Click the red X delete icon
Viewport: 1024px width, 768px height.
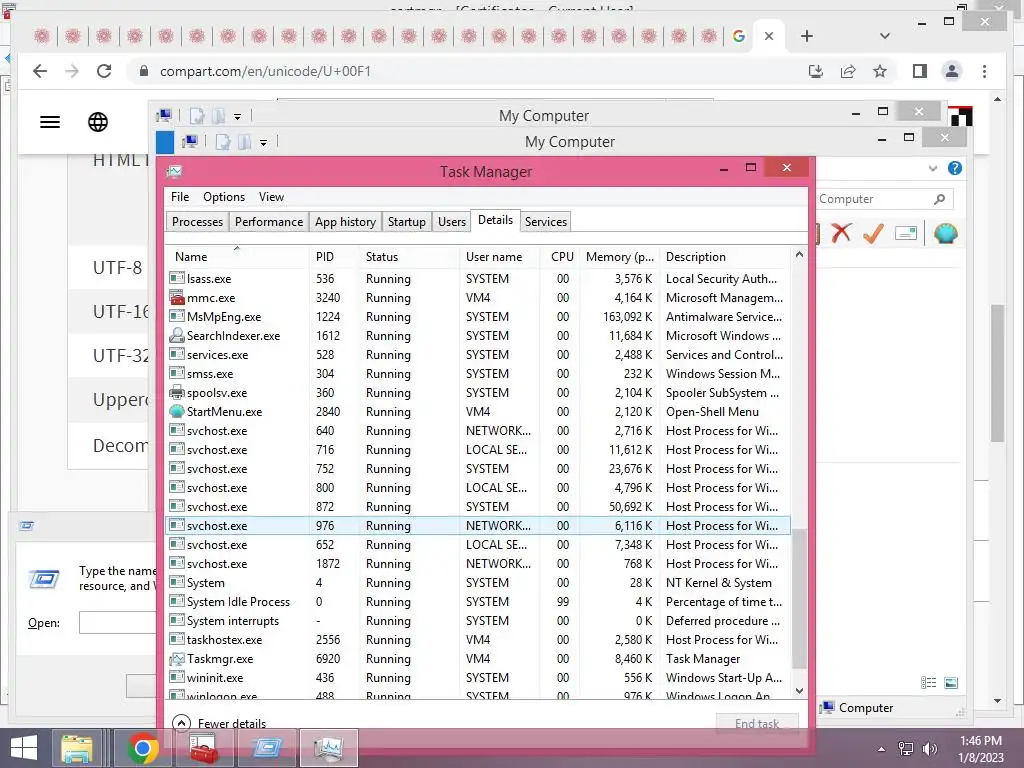coord(841,232)
